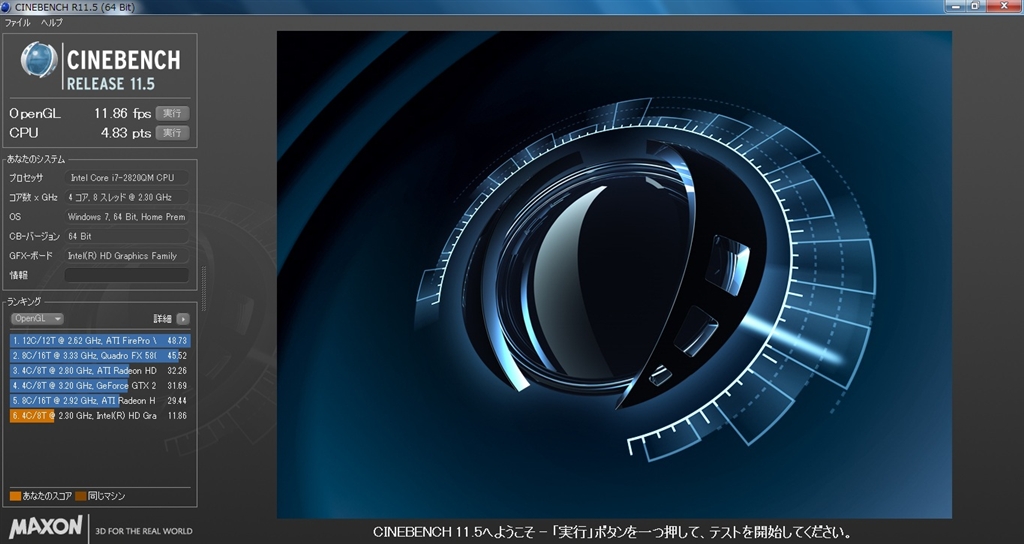The image size is (1024, 544).
Task: Select the GeForce GTX 3.20 GHz ranking entry
Action: 100,385
